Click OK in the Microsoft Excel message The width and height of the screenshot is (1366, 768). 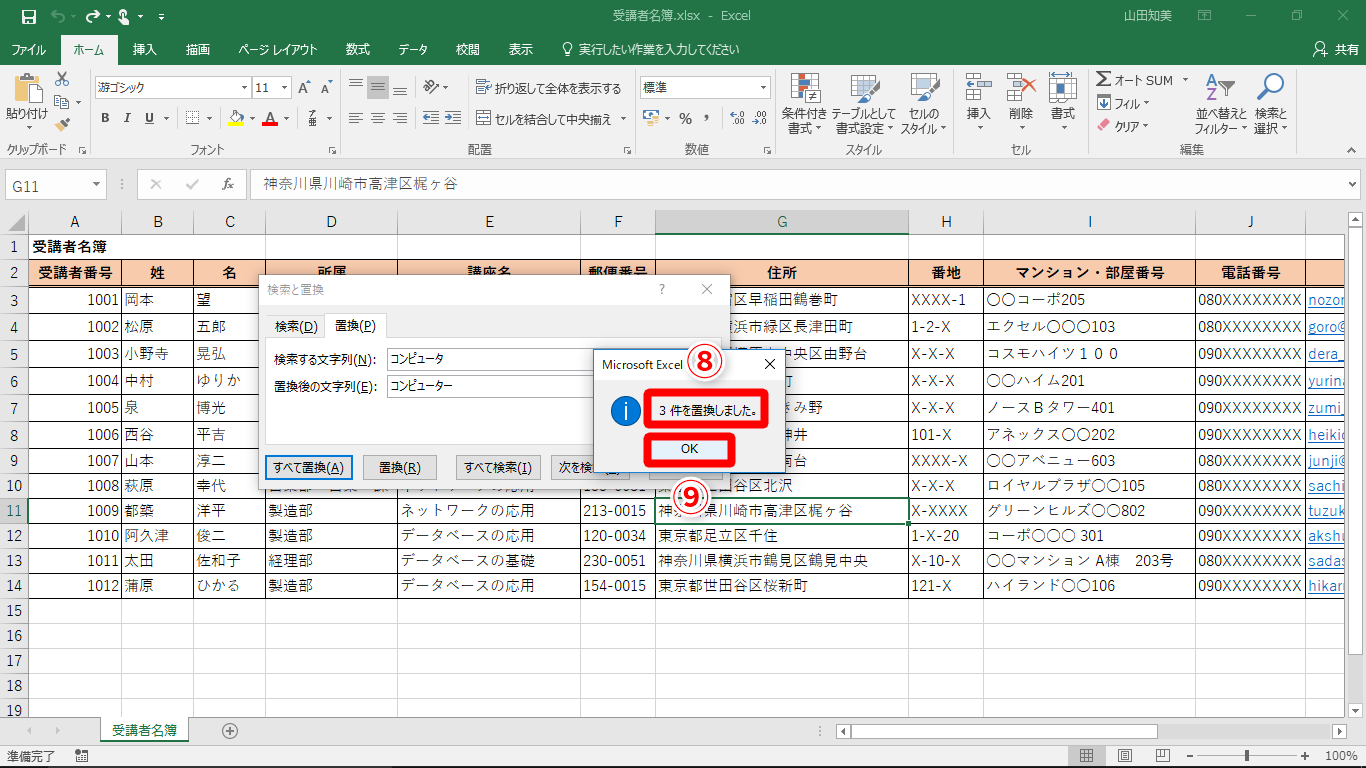tap(689, 449)
